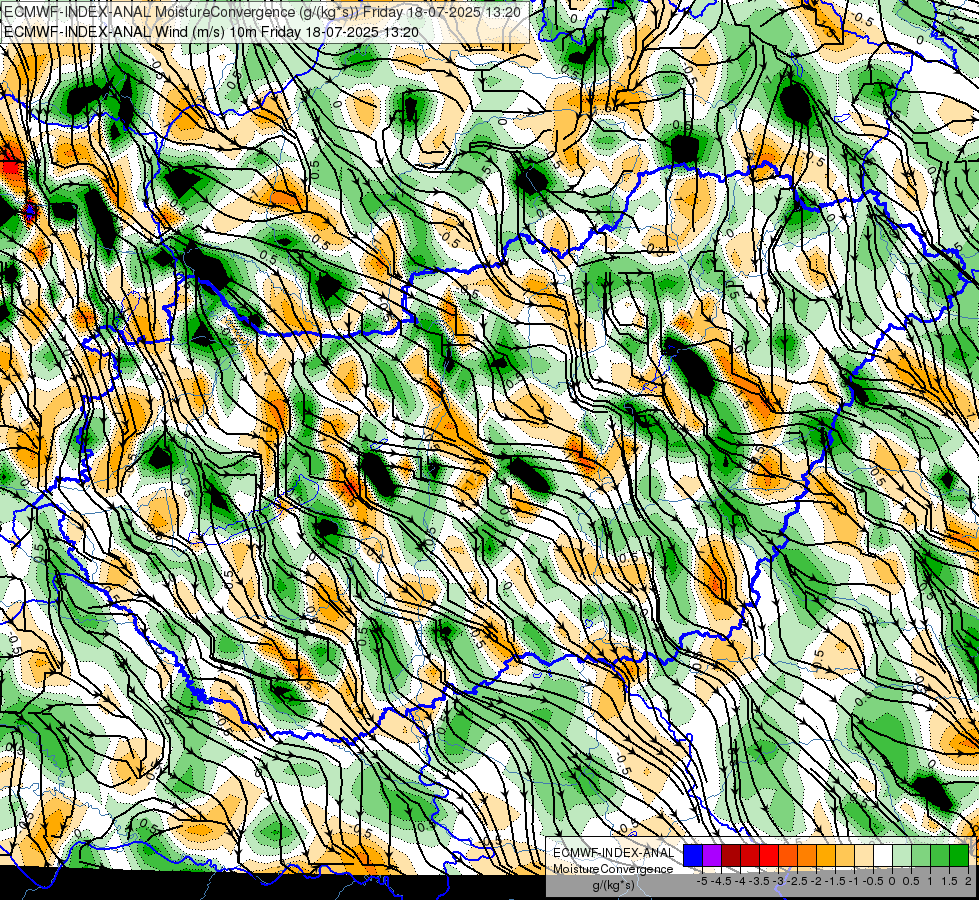The width and height of the screenshot is (979, 900).
Task: Click legend swatch between -1.5 and -1
Action: pyautogui.click(x=845, y=855)
